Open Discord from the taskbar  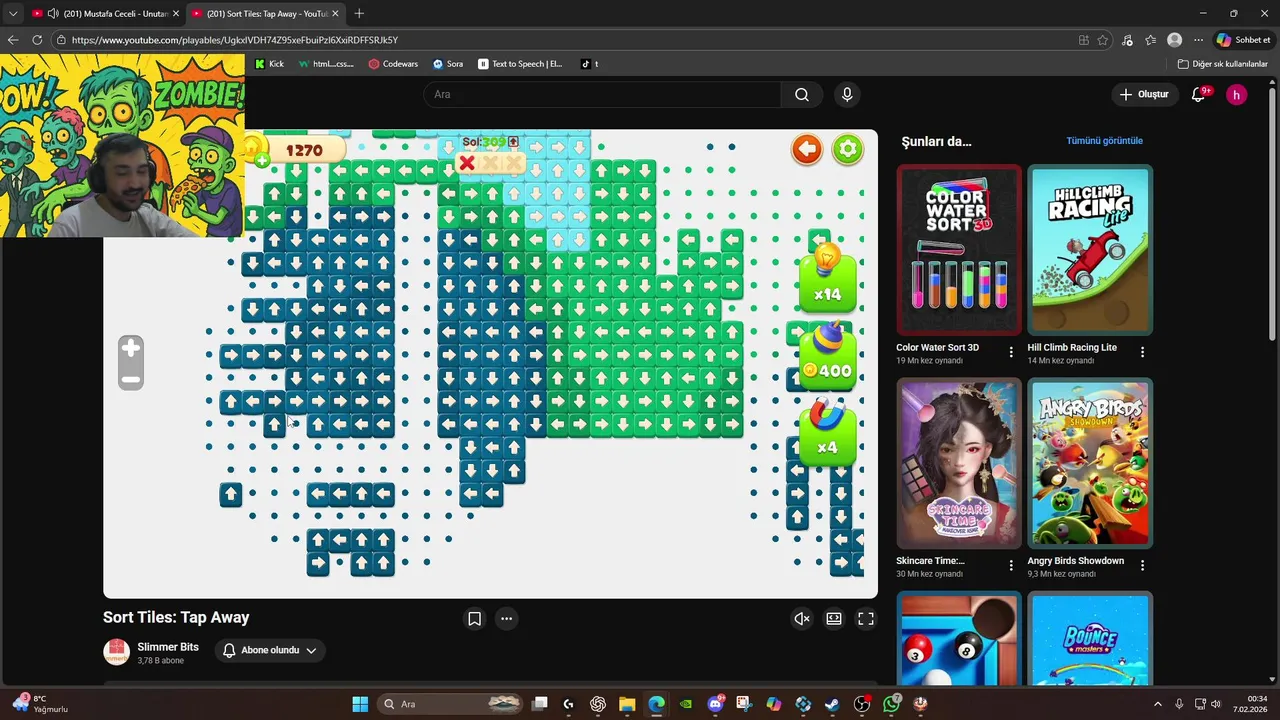tap(715, 704)
